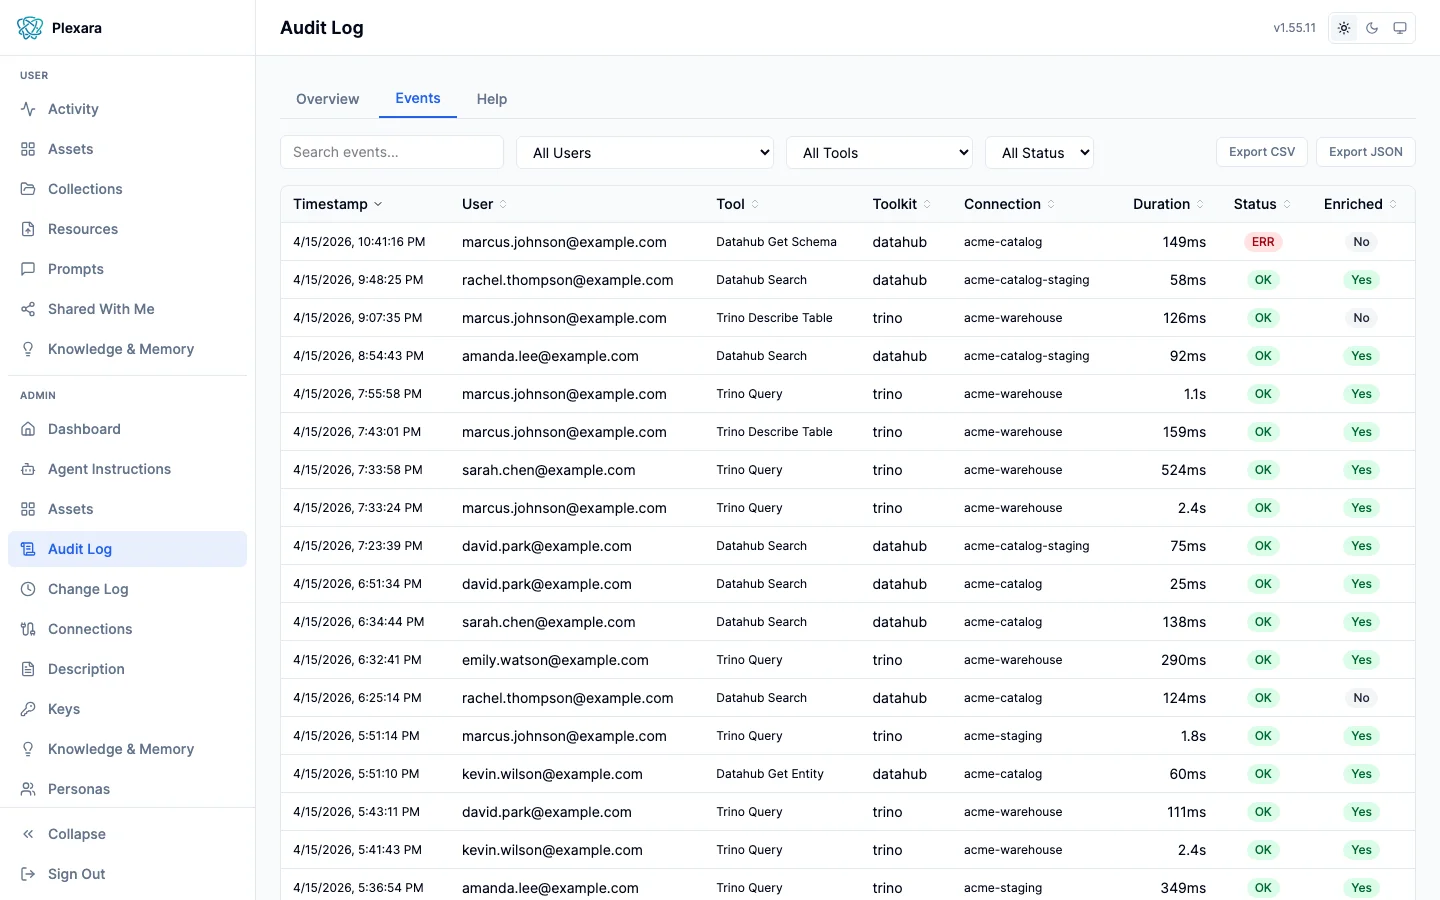Click the Export CSV button
This screenshot has width=1440, height=900.
[x=1262, y=152]
